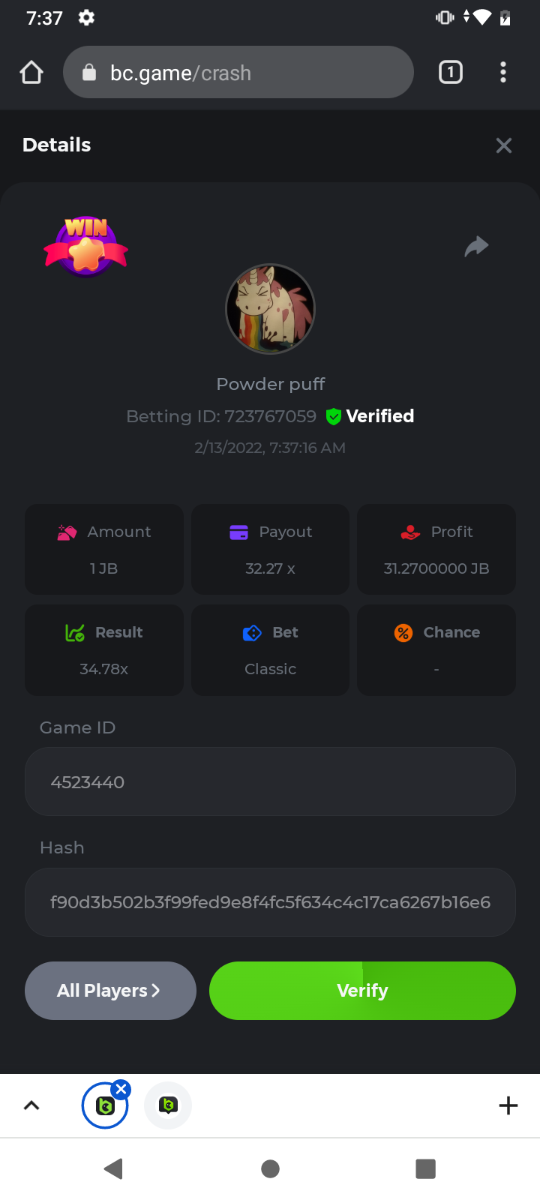This screenshot has width=540, height=1200.
Task: Switch to the second bottom tab
Action: [x=168, y=1106]
